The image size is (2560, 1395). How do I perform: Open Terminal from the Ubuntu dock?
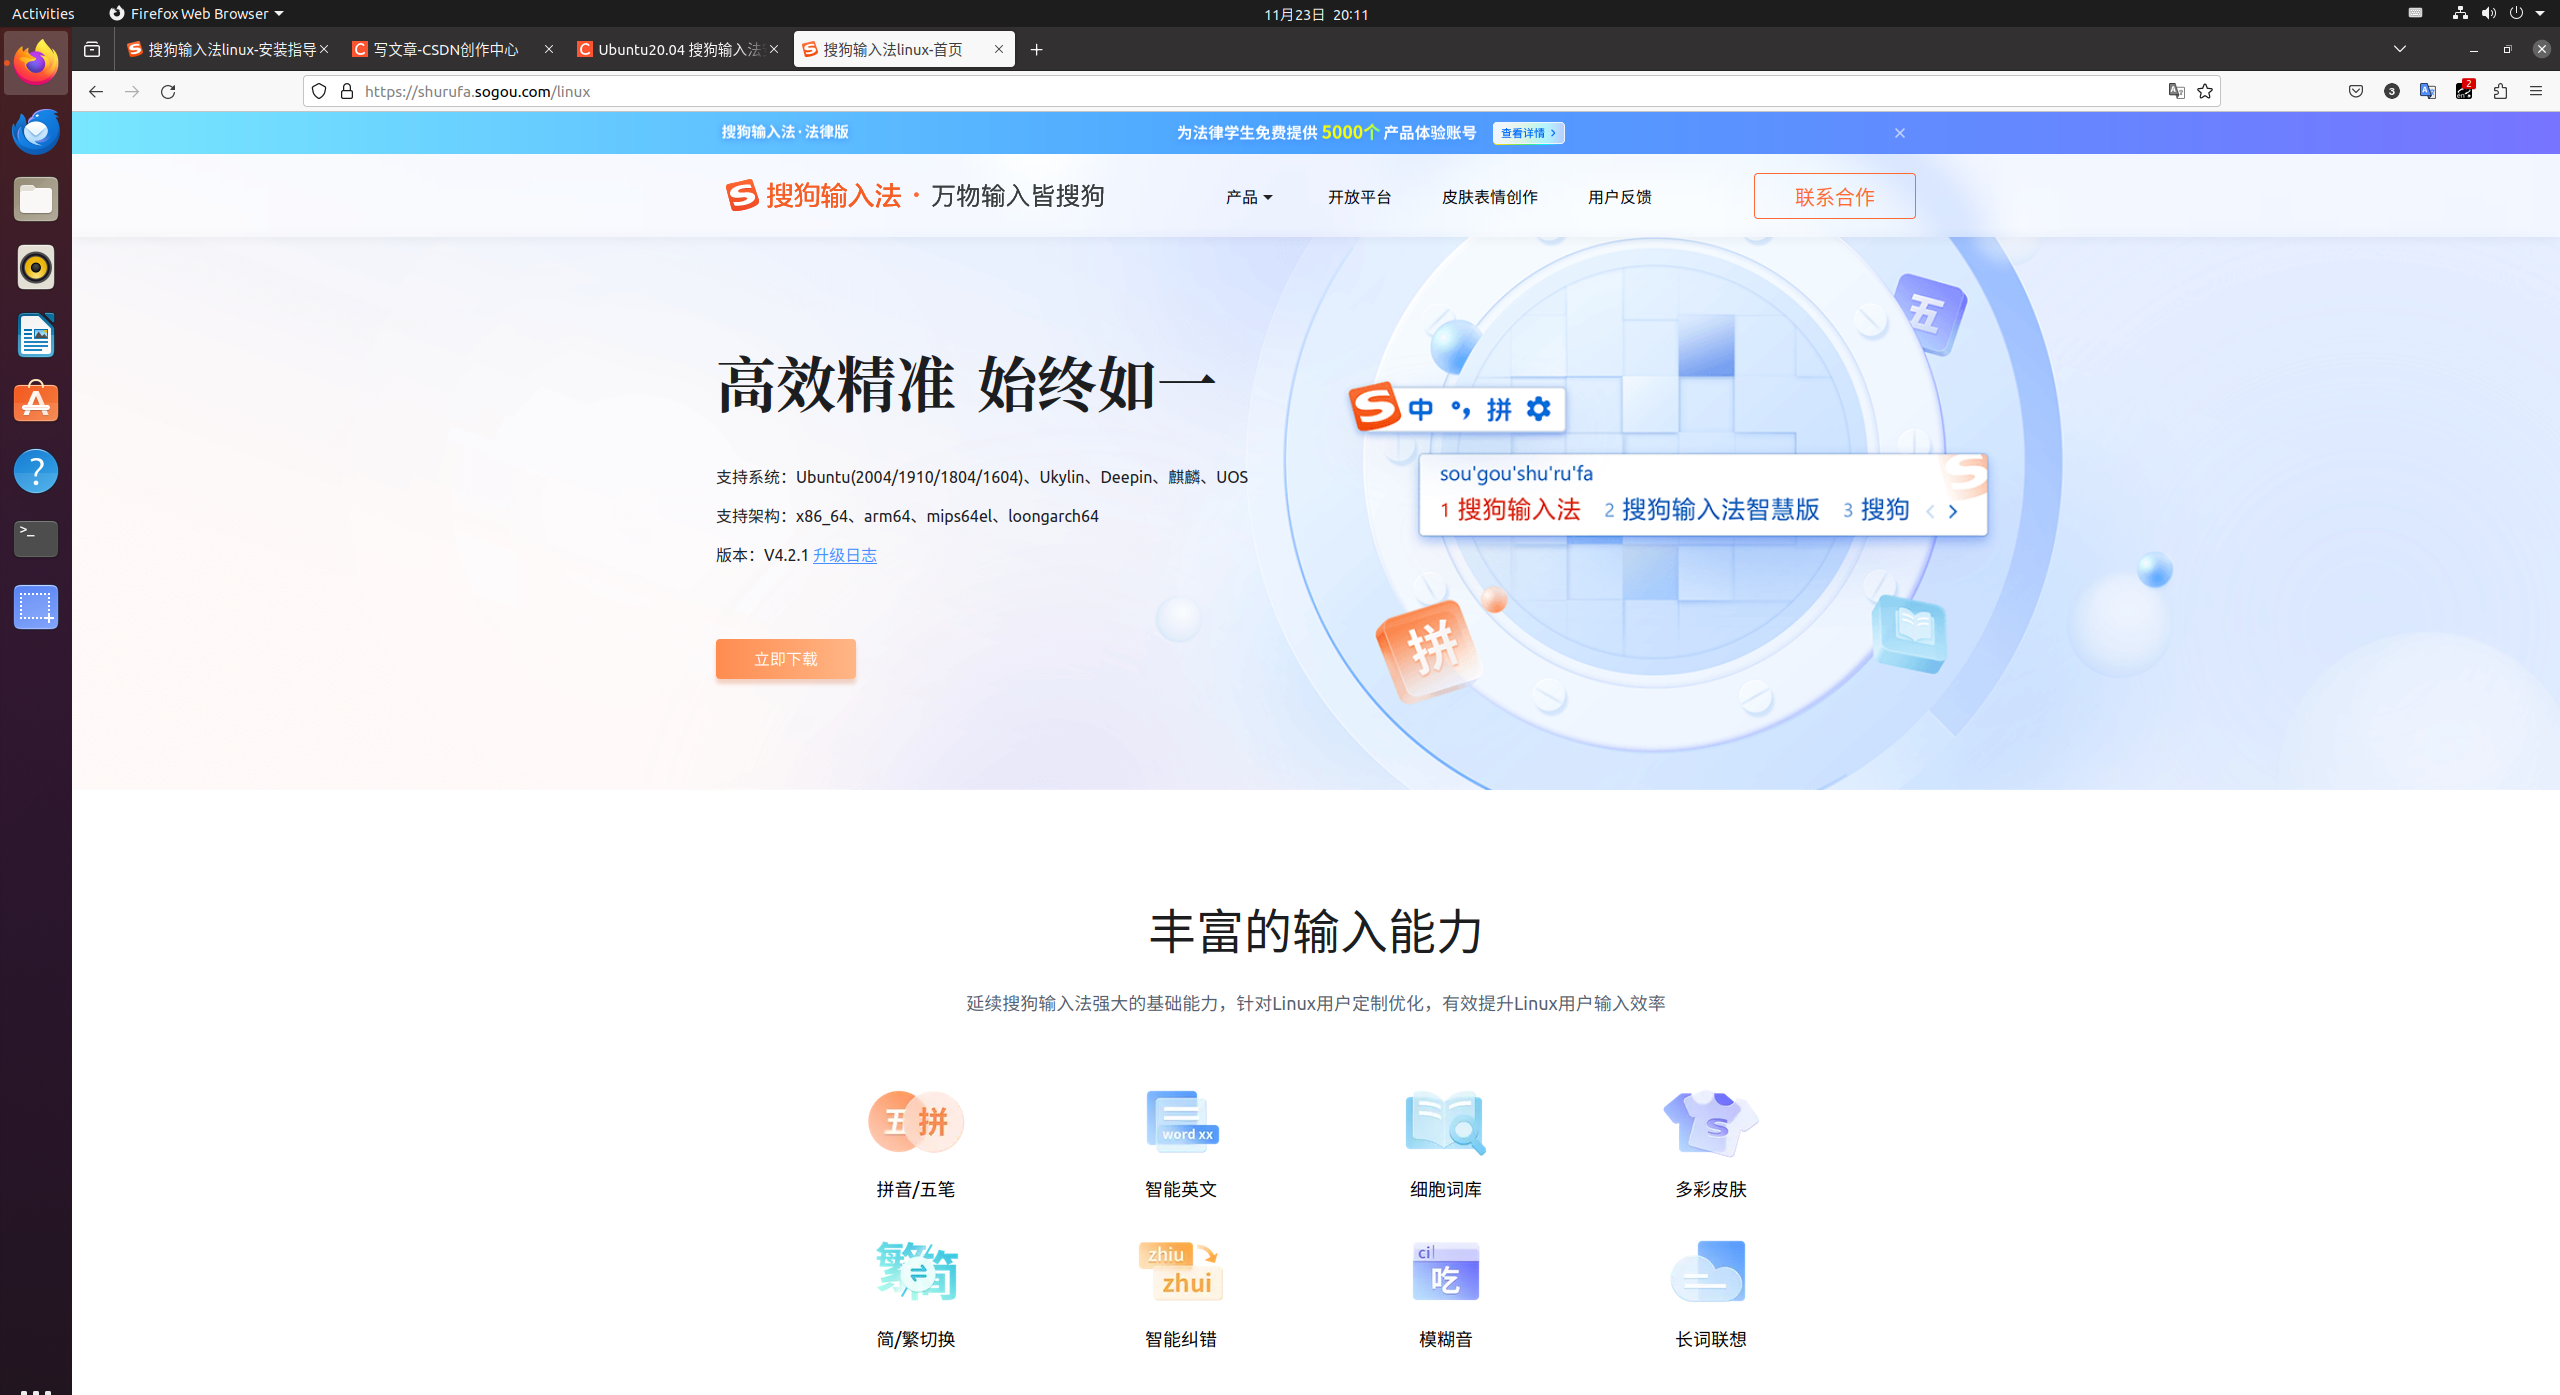tap(36, 538)
